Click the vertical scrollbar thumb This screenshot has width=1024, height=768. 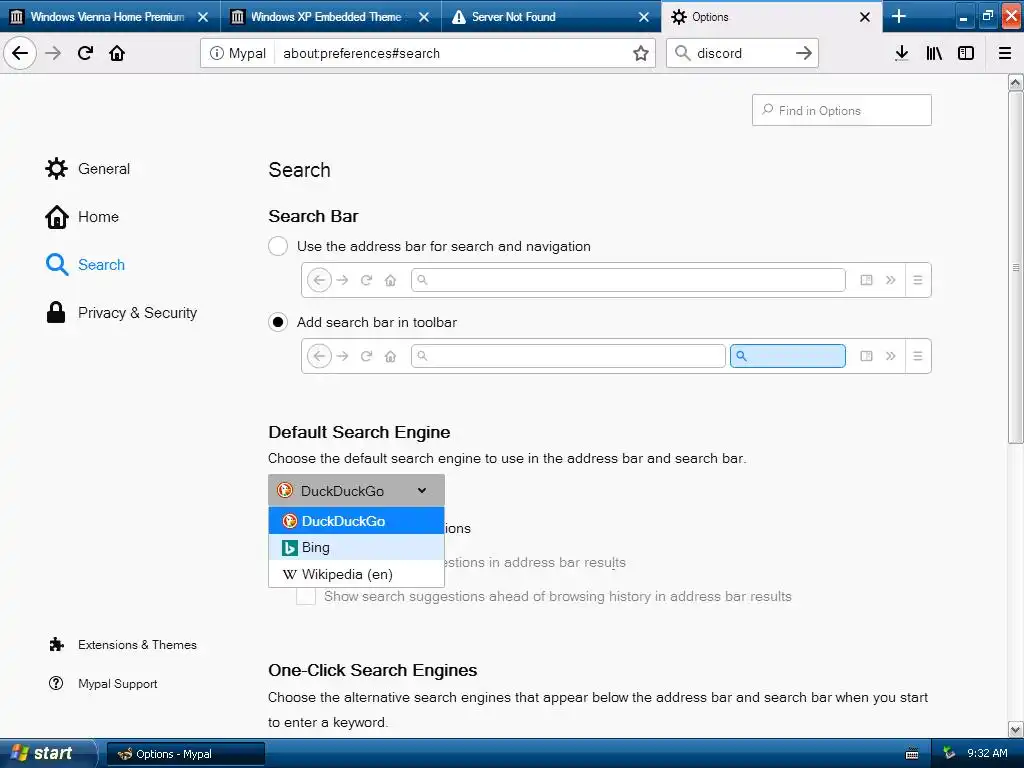1015,267
